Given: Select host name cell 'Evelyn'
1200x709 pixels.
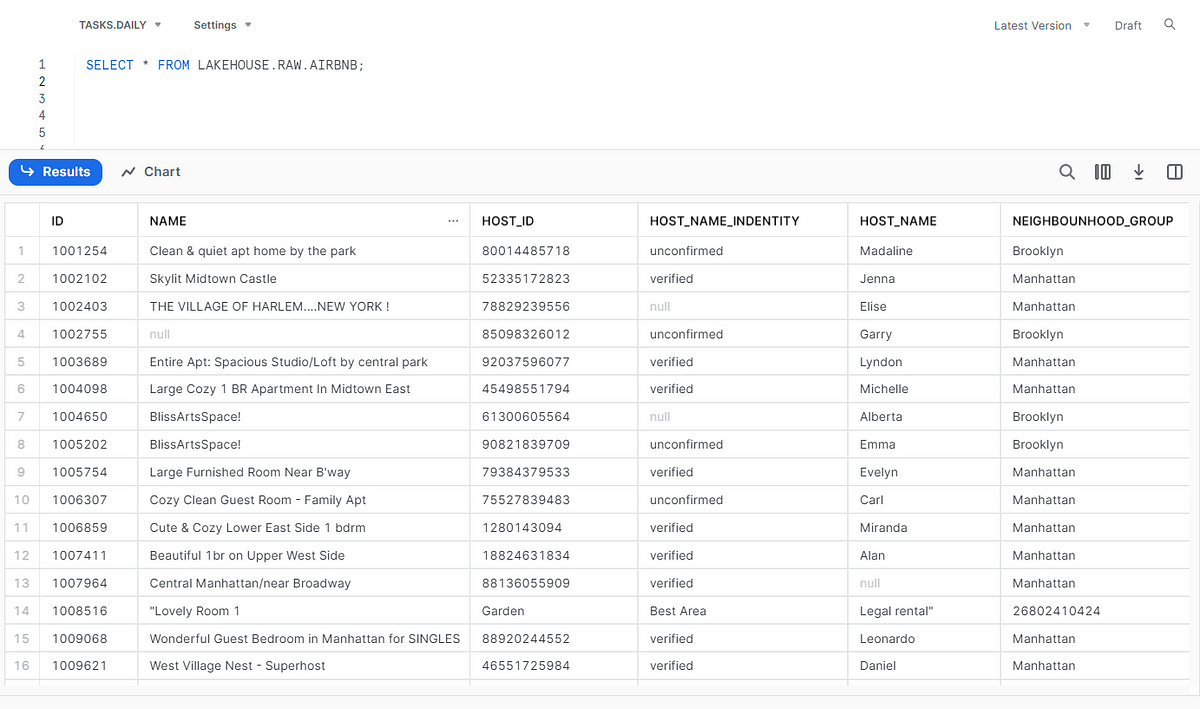Looking at the screenshot, I should tap(923, 472).
